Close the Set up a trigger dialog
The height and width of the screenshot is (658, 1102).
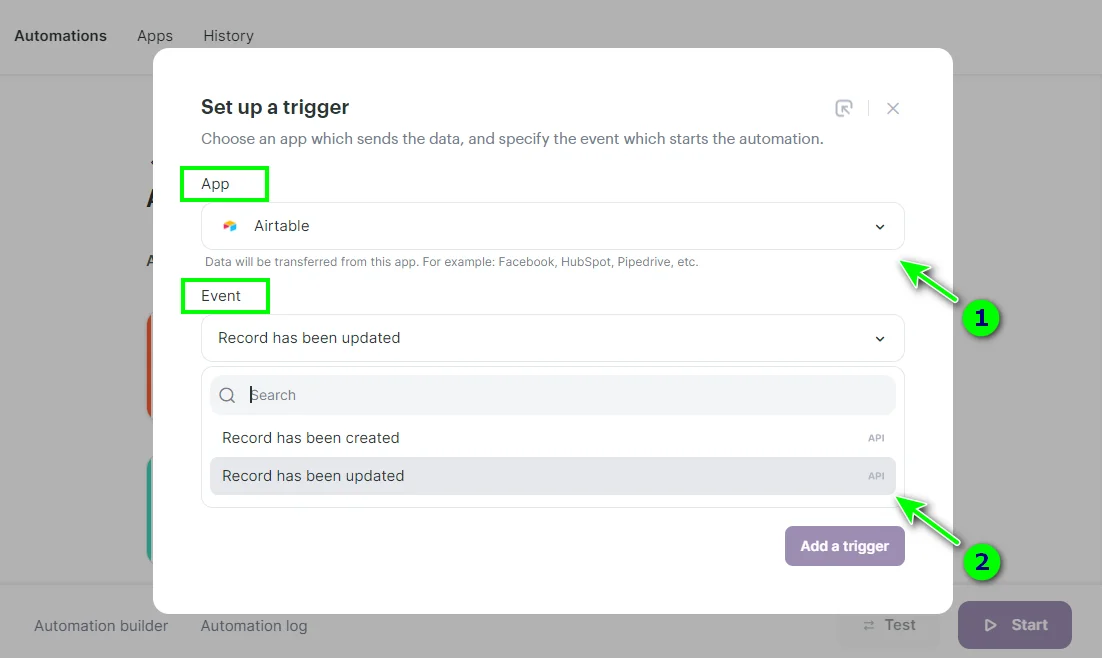(893, 108)
